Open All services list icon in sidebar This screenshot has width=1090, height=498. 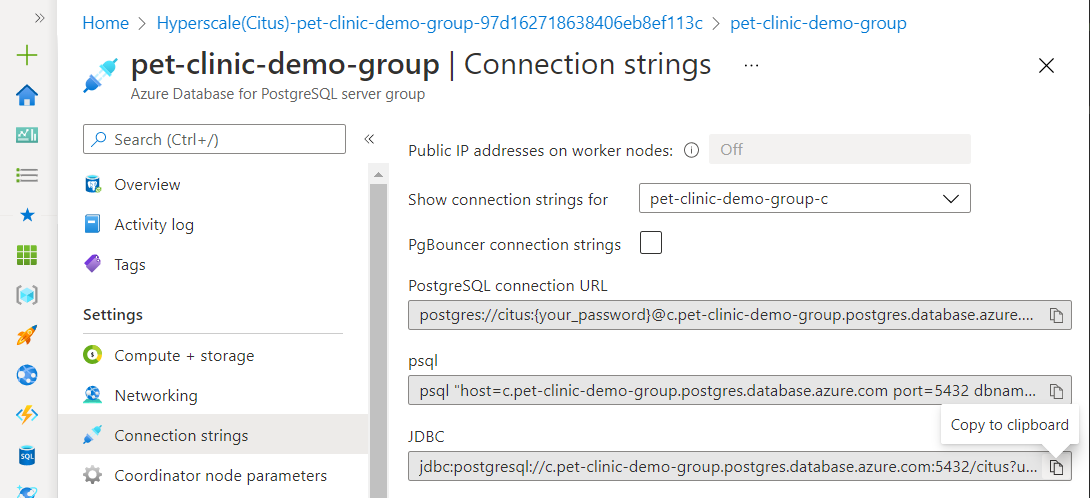(x=27, y=175)
